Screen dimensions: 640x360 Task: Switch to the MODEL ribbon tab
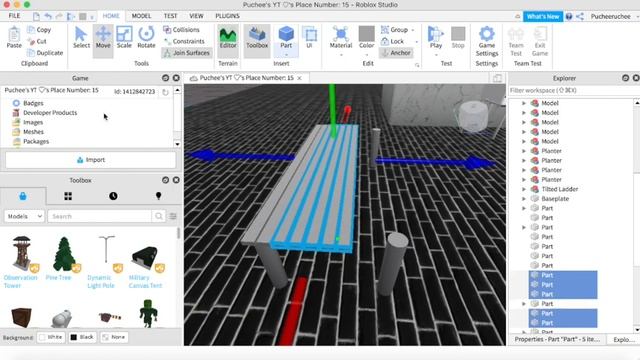(x=141, y=16)
